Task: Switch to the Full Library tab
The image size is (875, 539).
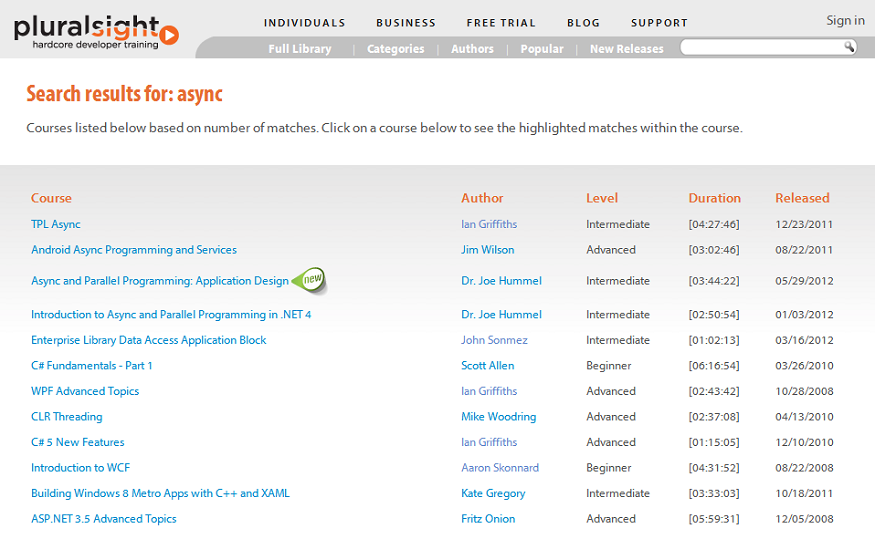Action: [299, 49]
